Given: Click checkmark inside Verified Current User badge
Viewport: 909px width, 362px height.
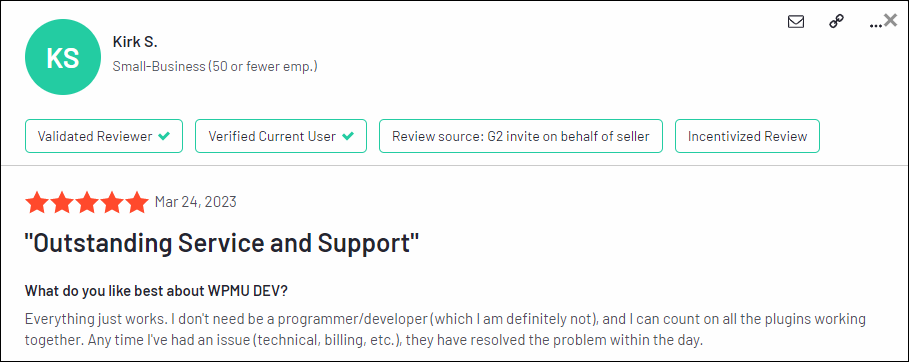Looking at the screenshot, I should 348,136.
